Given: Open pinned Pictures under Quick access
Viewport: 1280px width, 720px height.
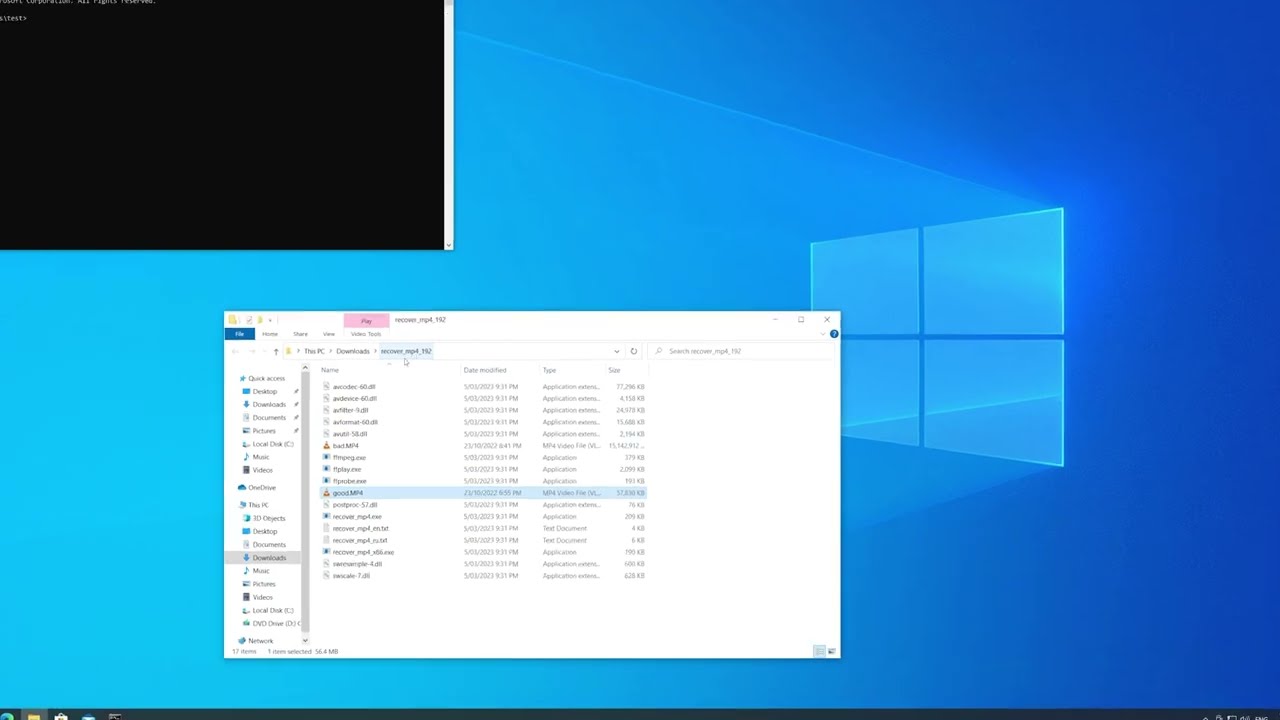Looking at the screenshot, I should [264, 431].
